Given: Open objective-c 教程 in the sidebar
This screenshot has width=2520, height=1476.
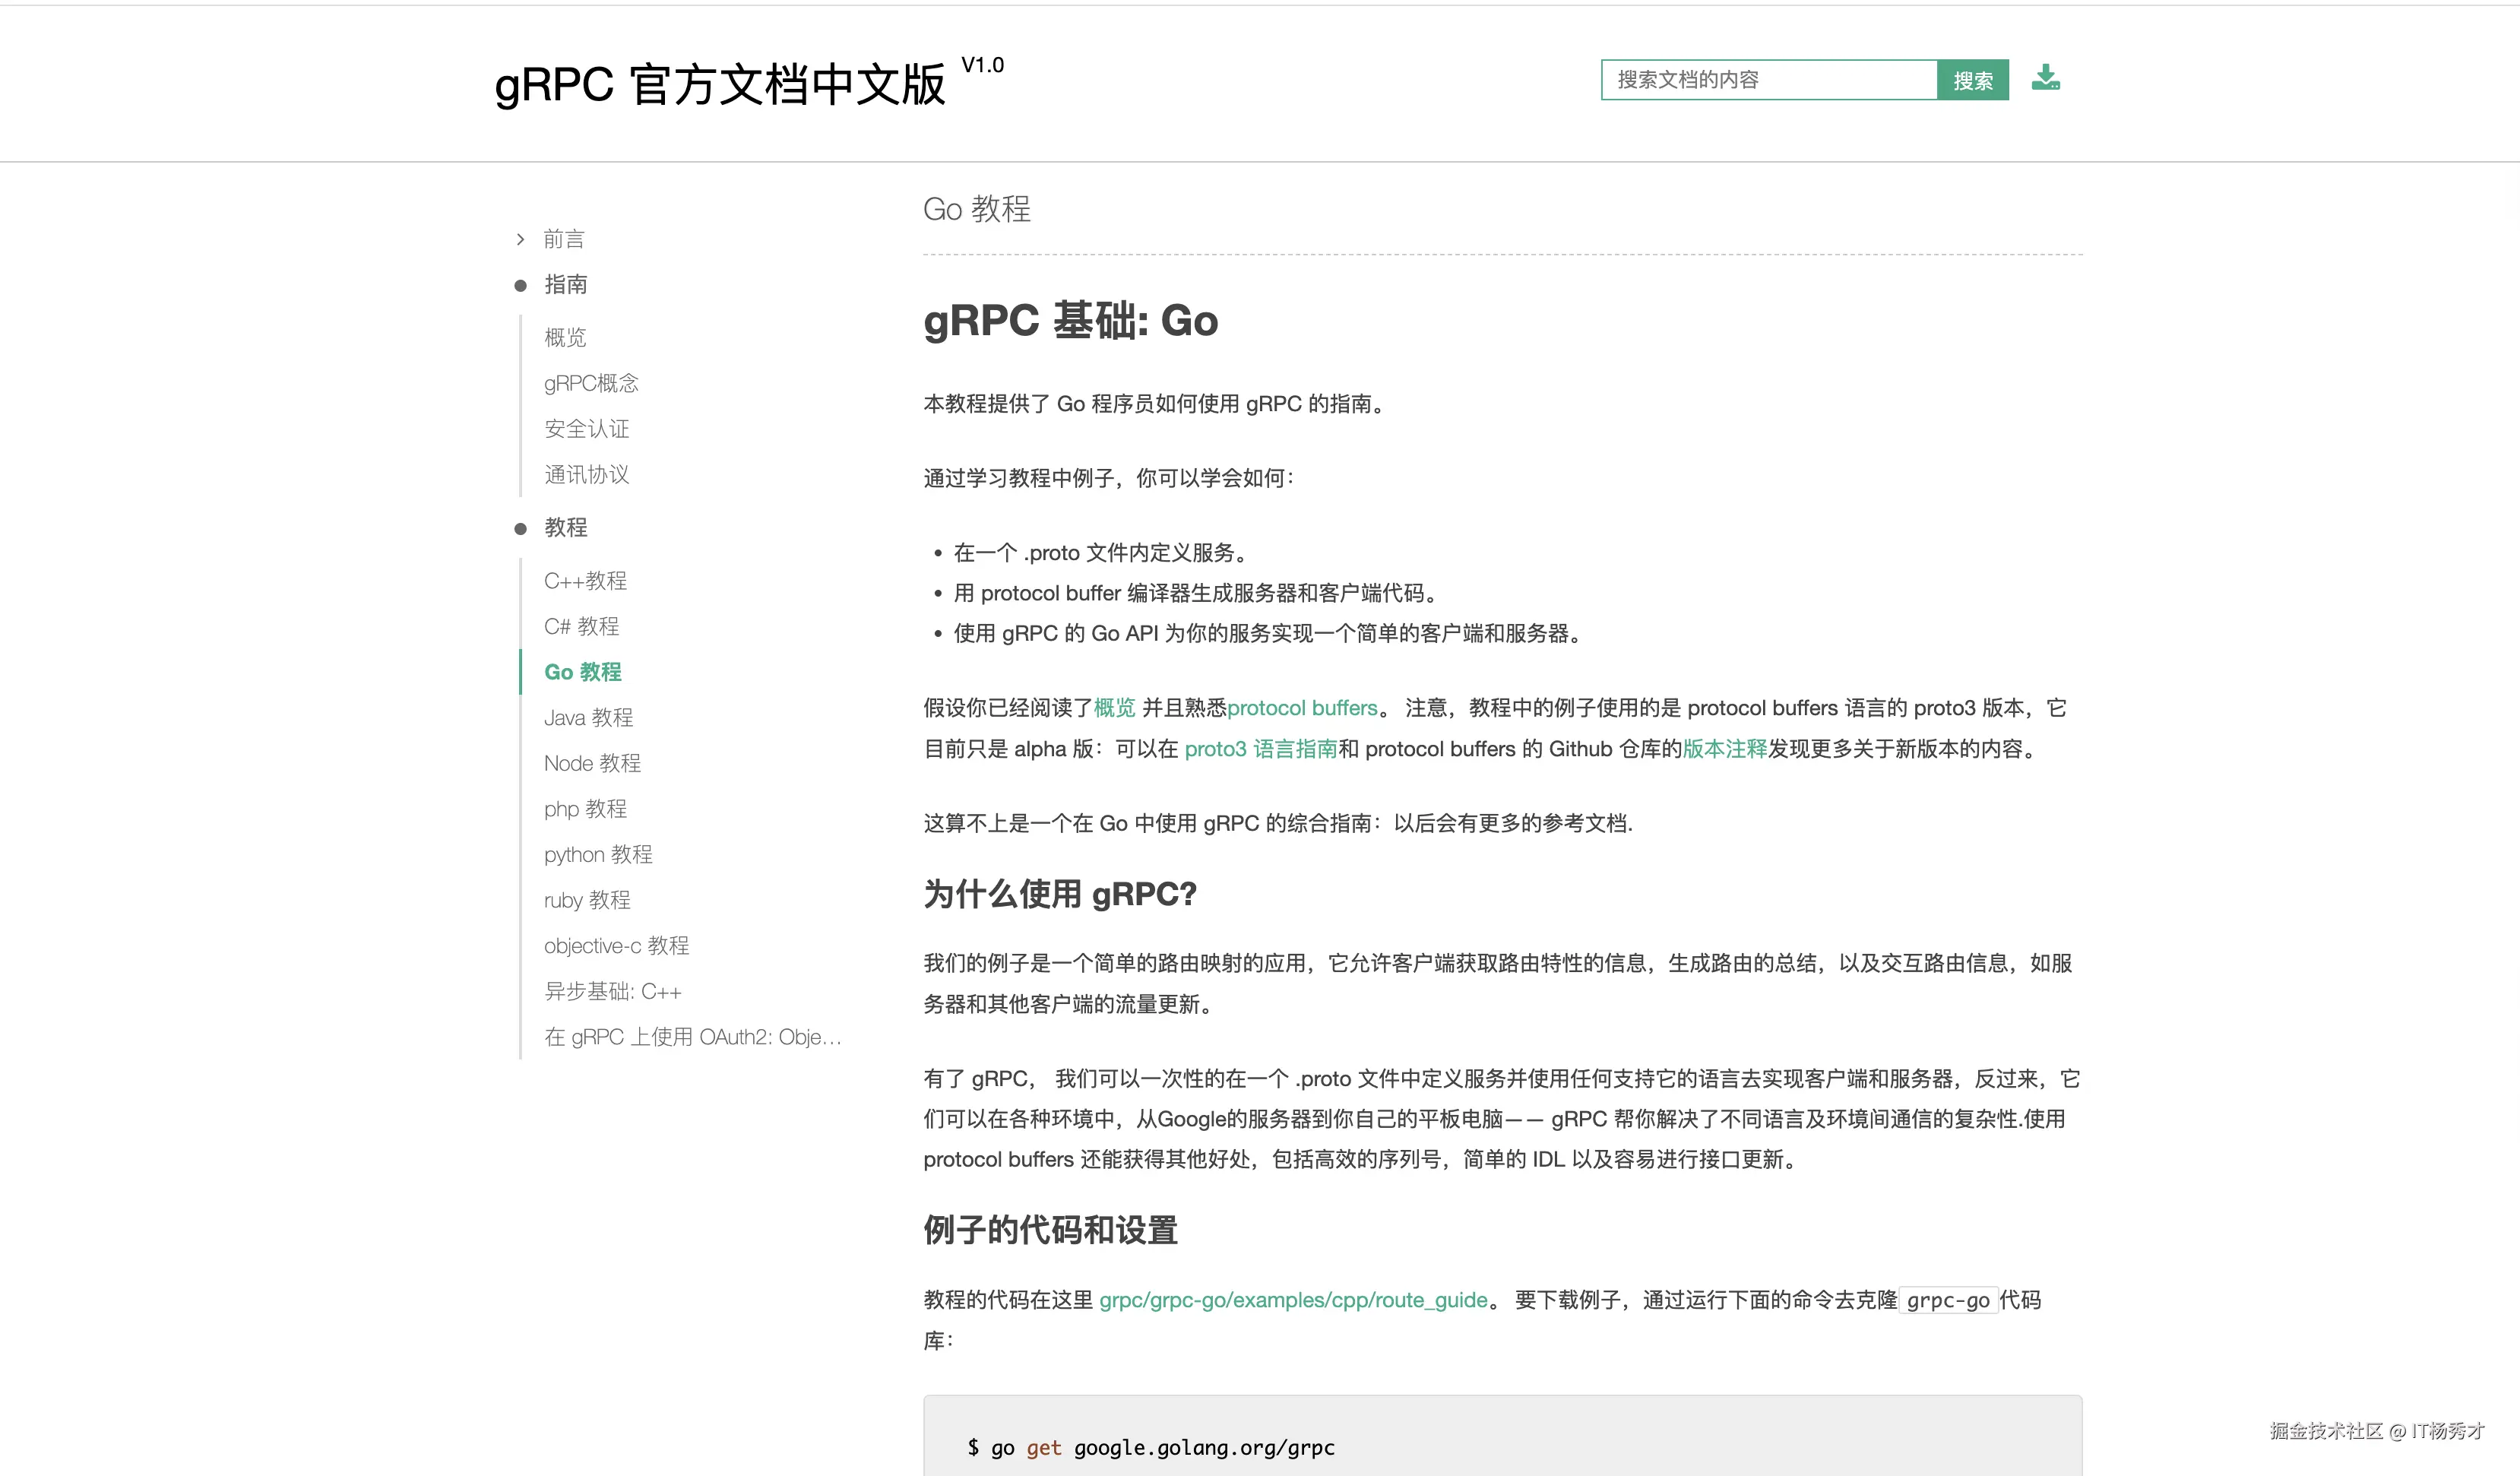Looking at the screenshot, I should 617,946.
